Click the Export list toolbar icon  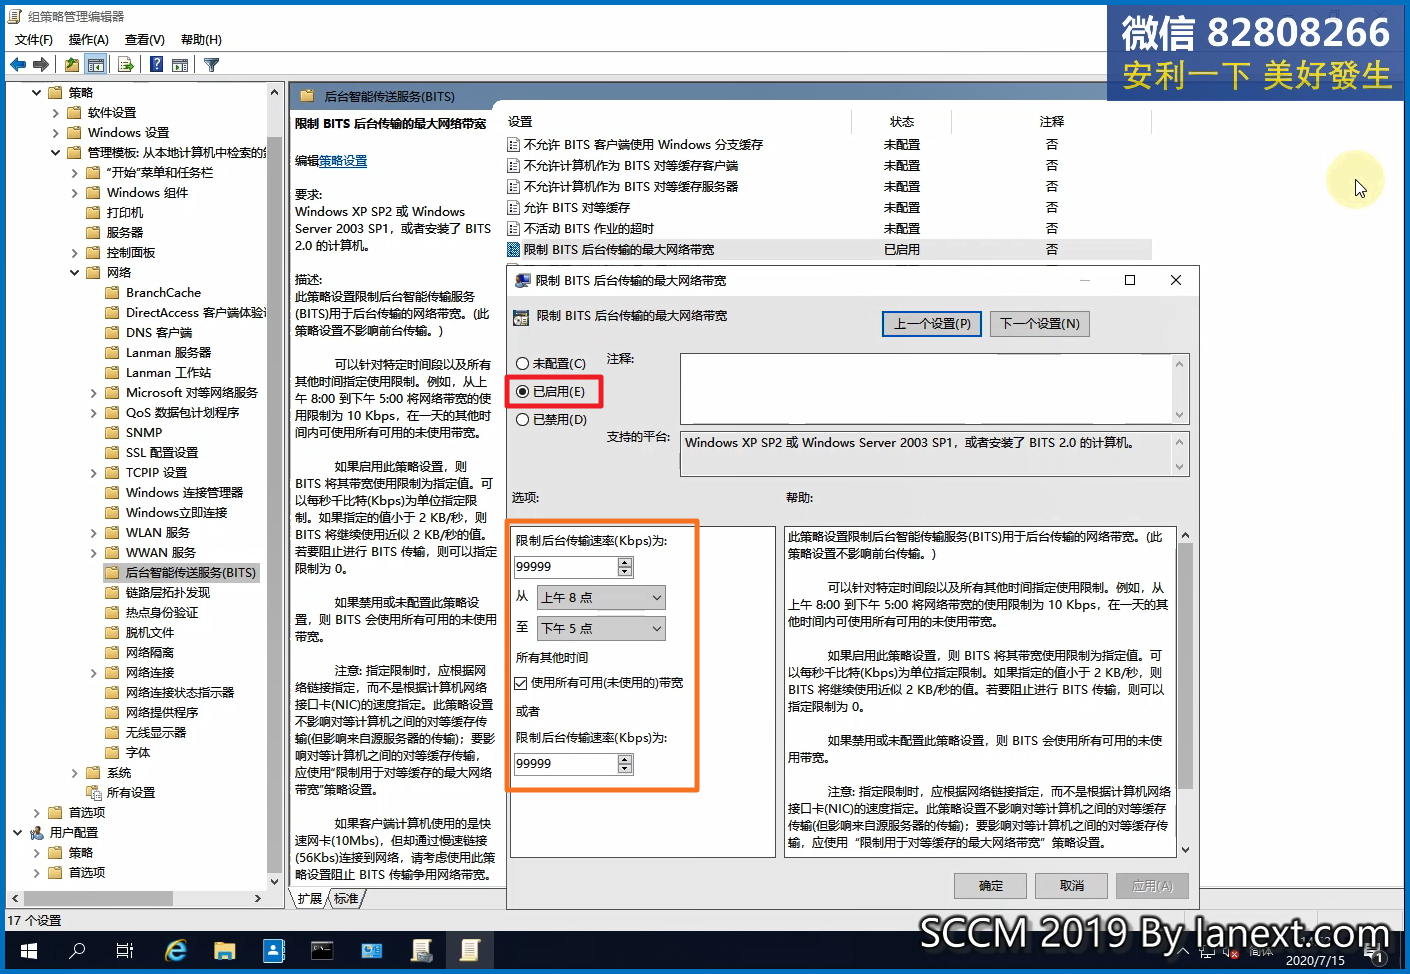(126, 65)
